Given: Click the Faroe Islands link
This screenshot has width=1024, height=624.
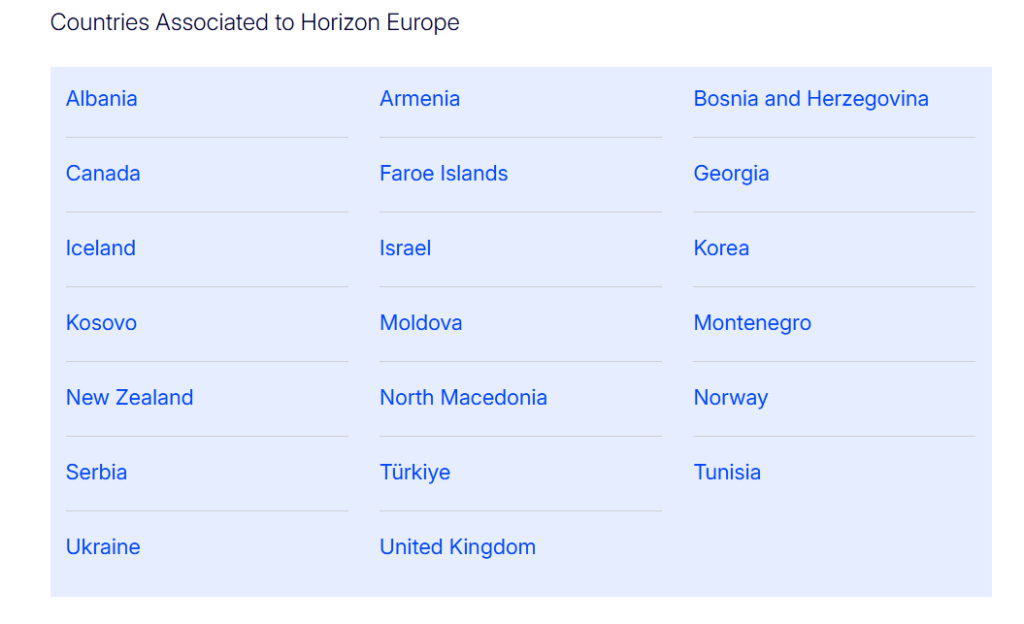Looking at the screenshot, I should pos(443,173).
